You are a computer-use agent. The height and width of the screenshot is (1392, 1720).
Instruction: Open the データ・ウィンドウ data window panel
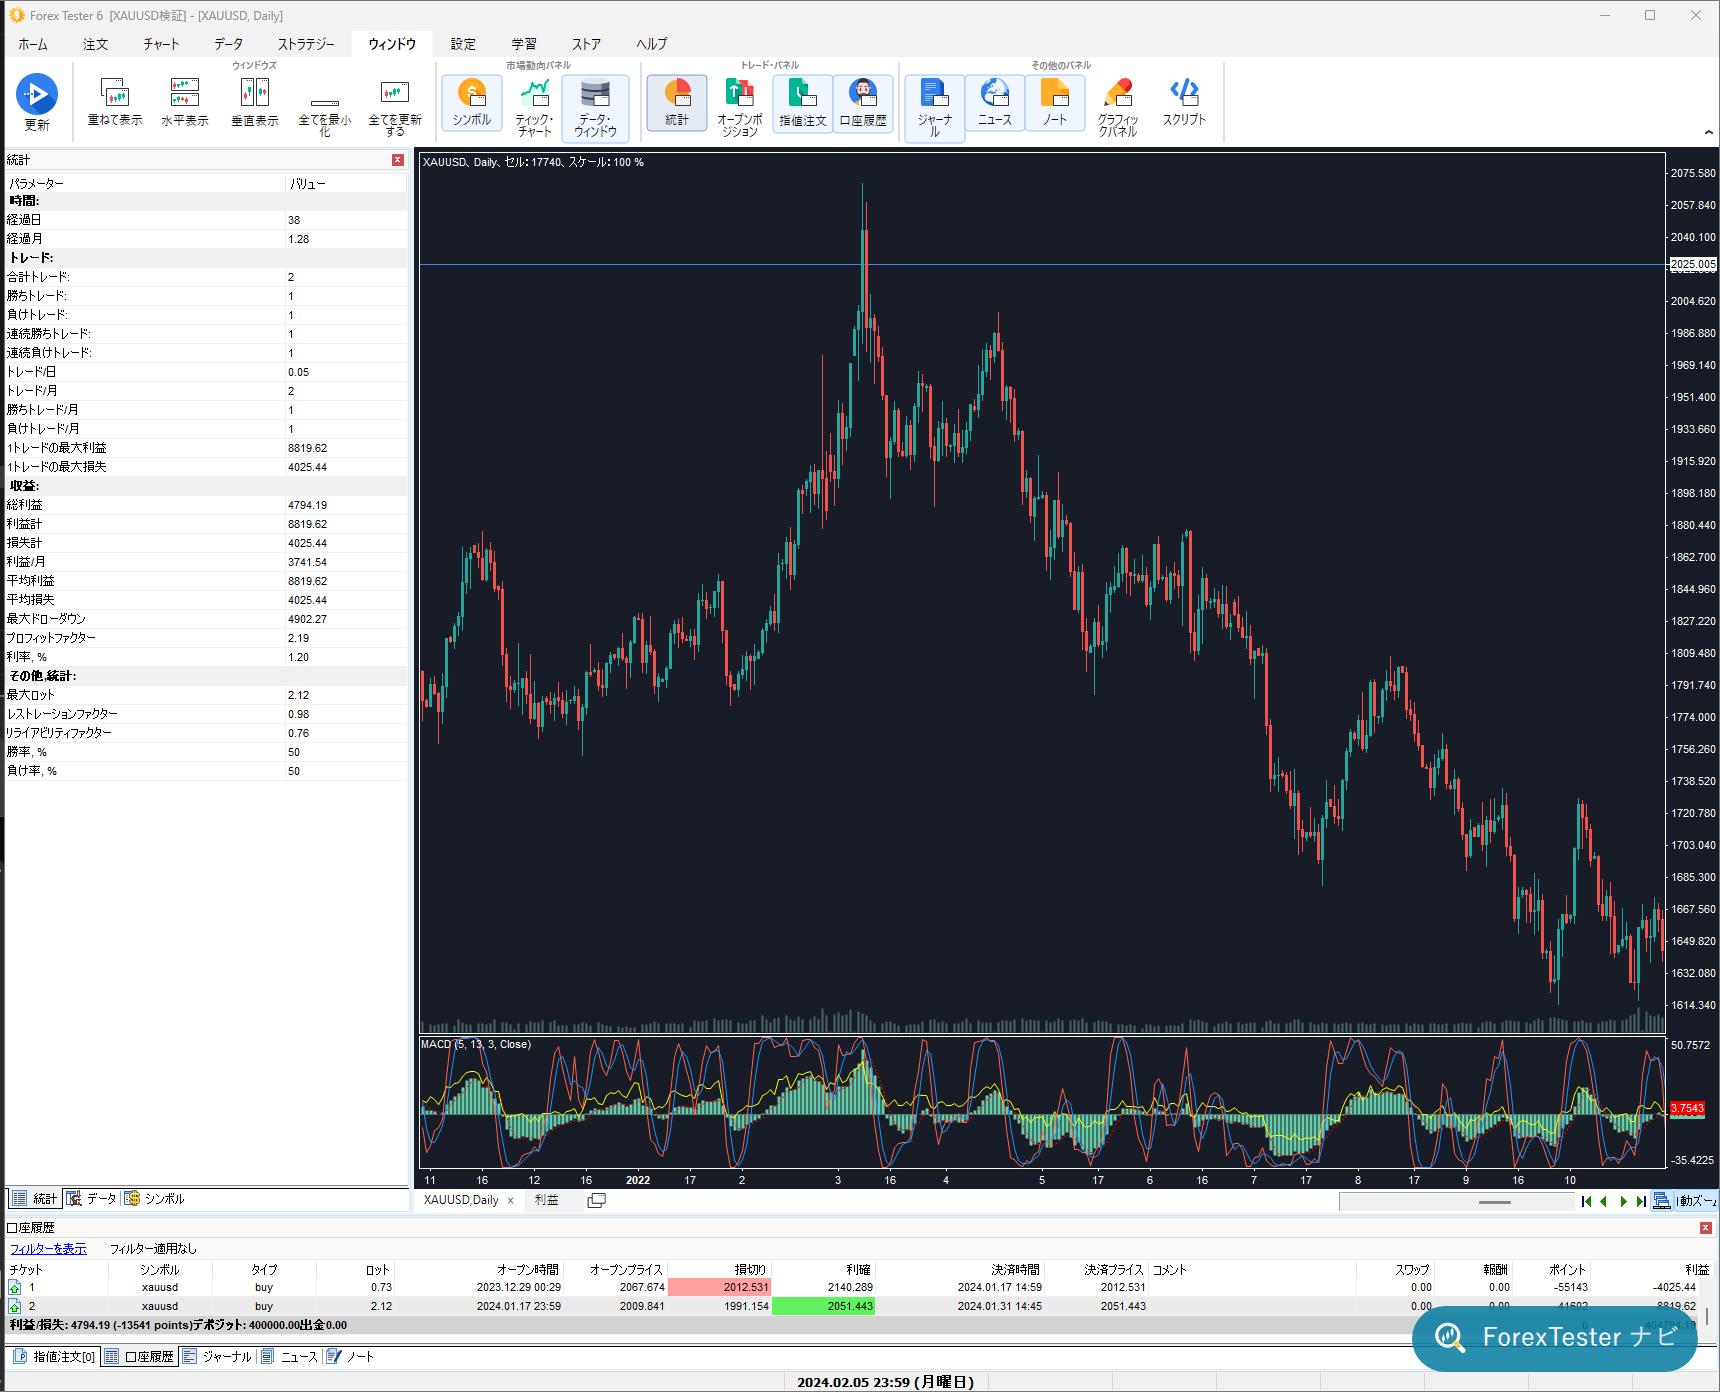[595, 108]
